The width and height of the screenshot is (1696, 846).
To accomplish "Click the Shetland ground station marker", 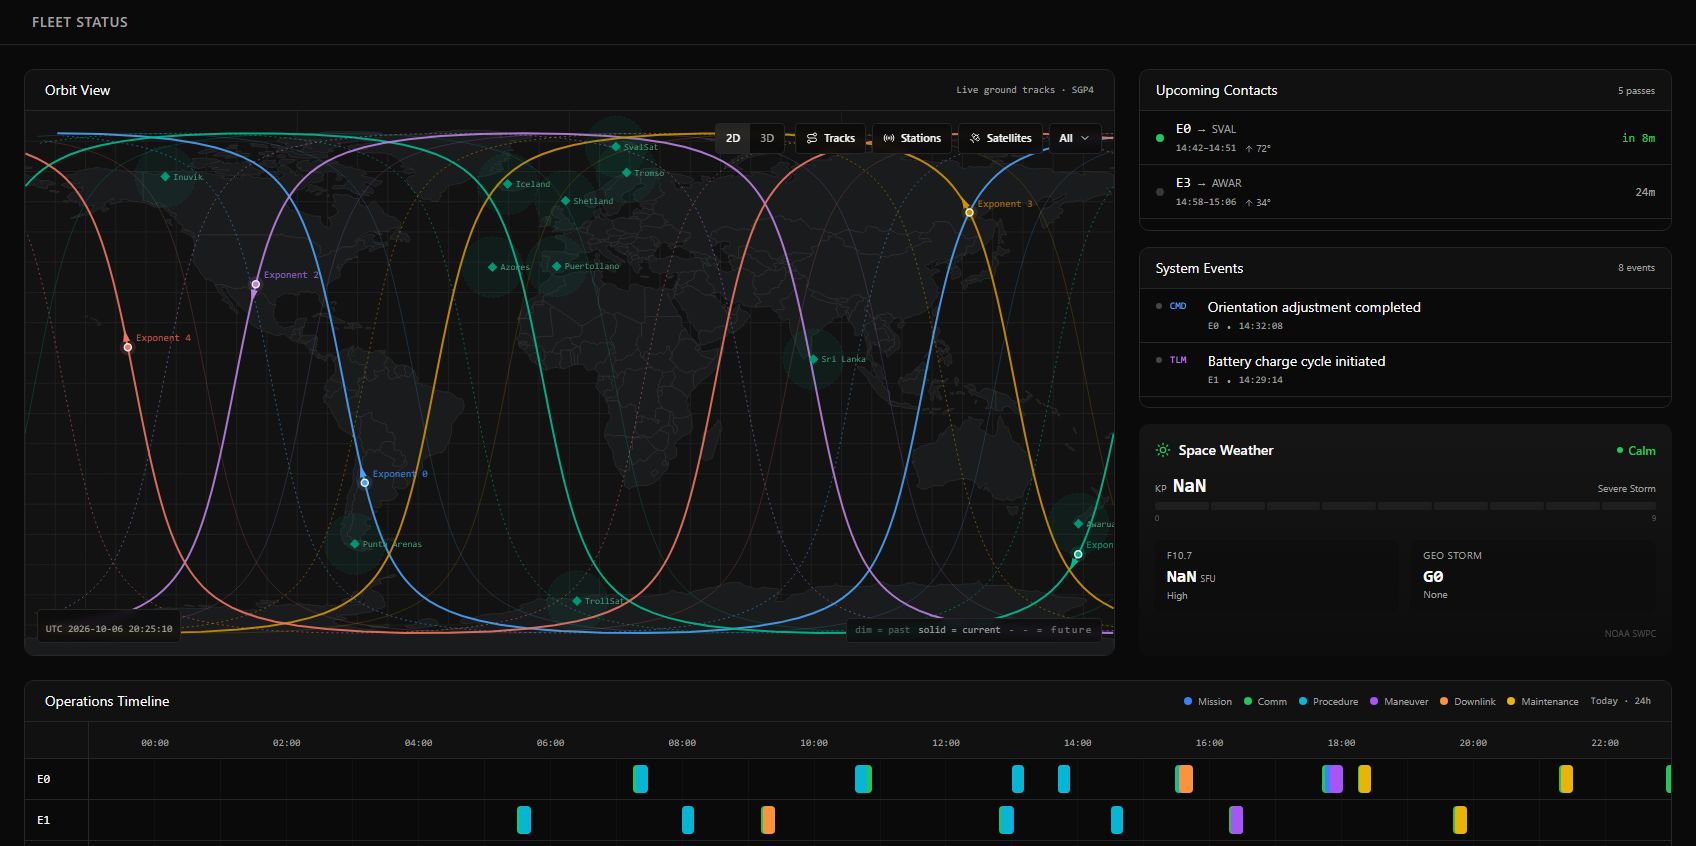I will (565, 201).
